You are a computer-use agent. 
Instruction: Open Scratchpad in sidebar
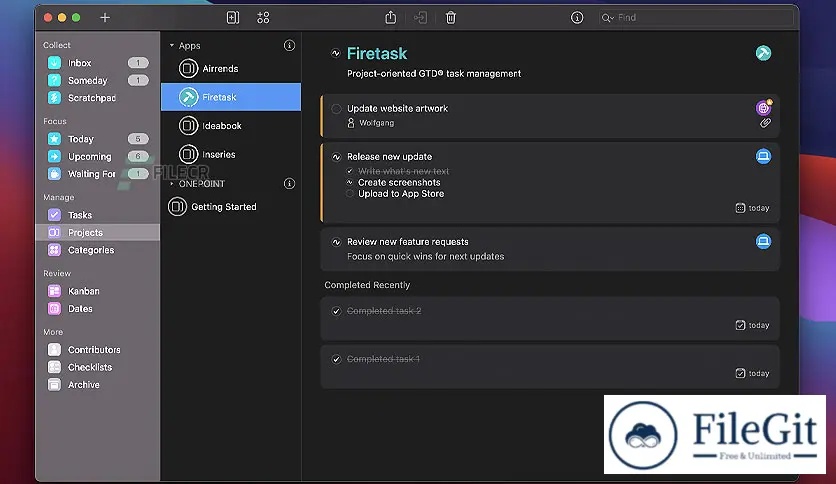98,98
